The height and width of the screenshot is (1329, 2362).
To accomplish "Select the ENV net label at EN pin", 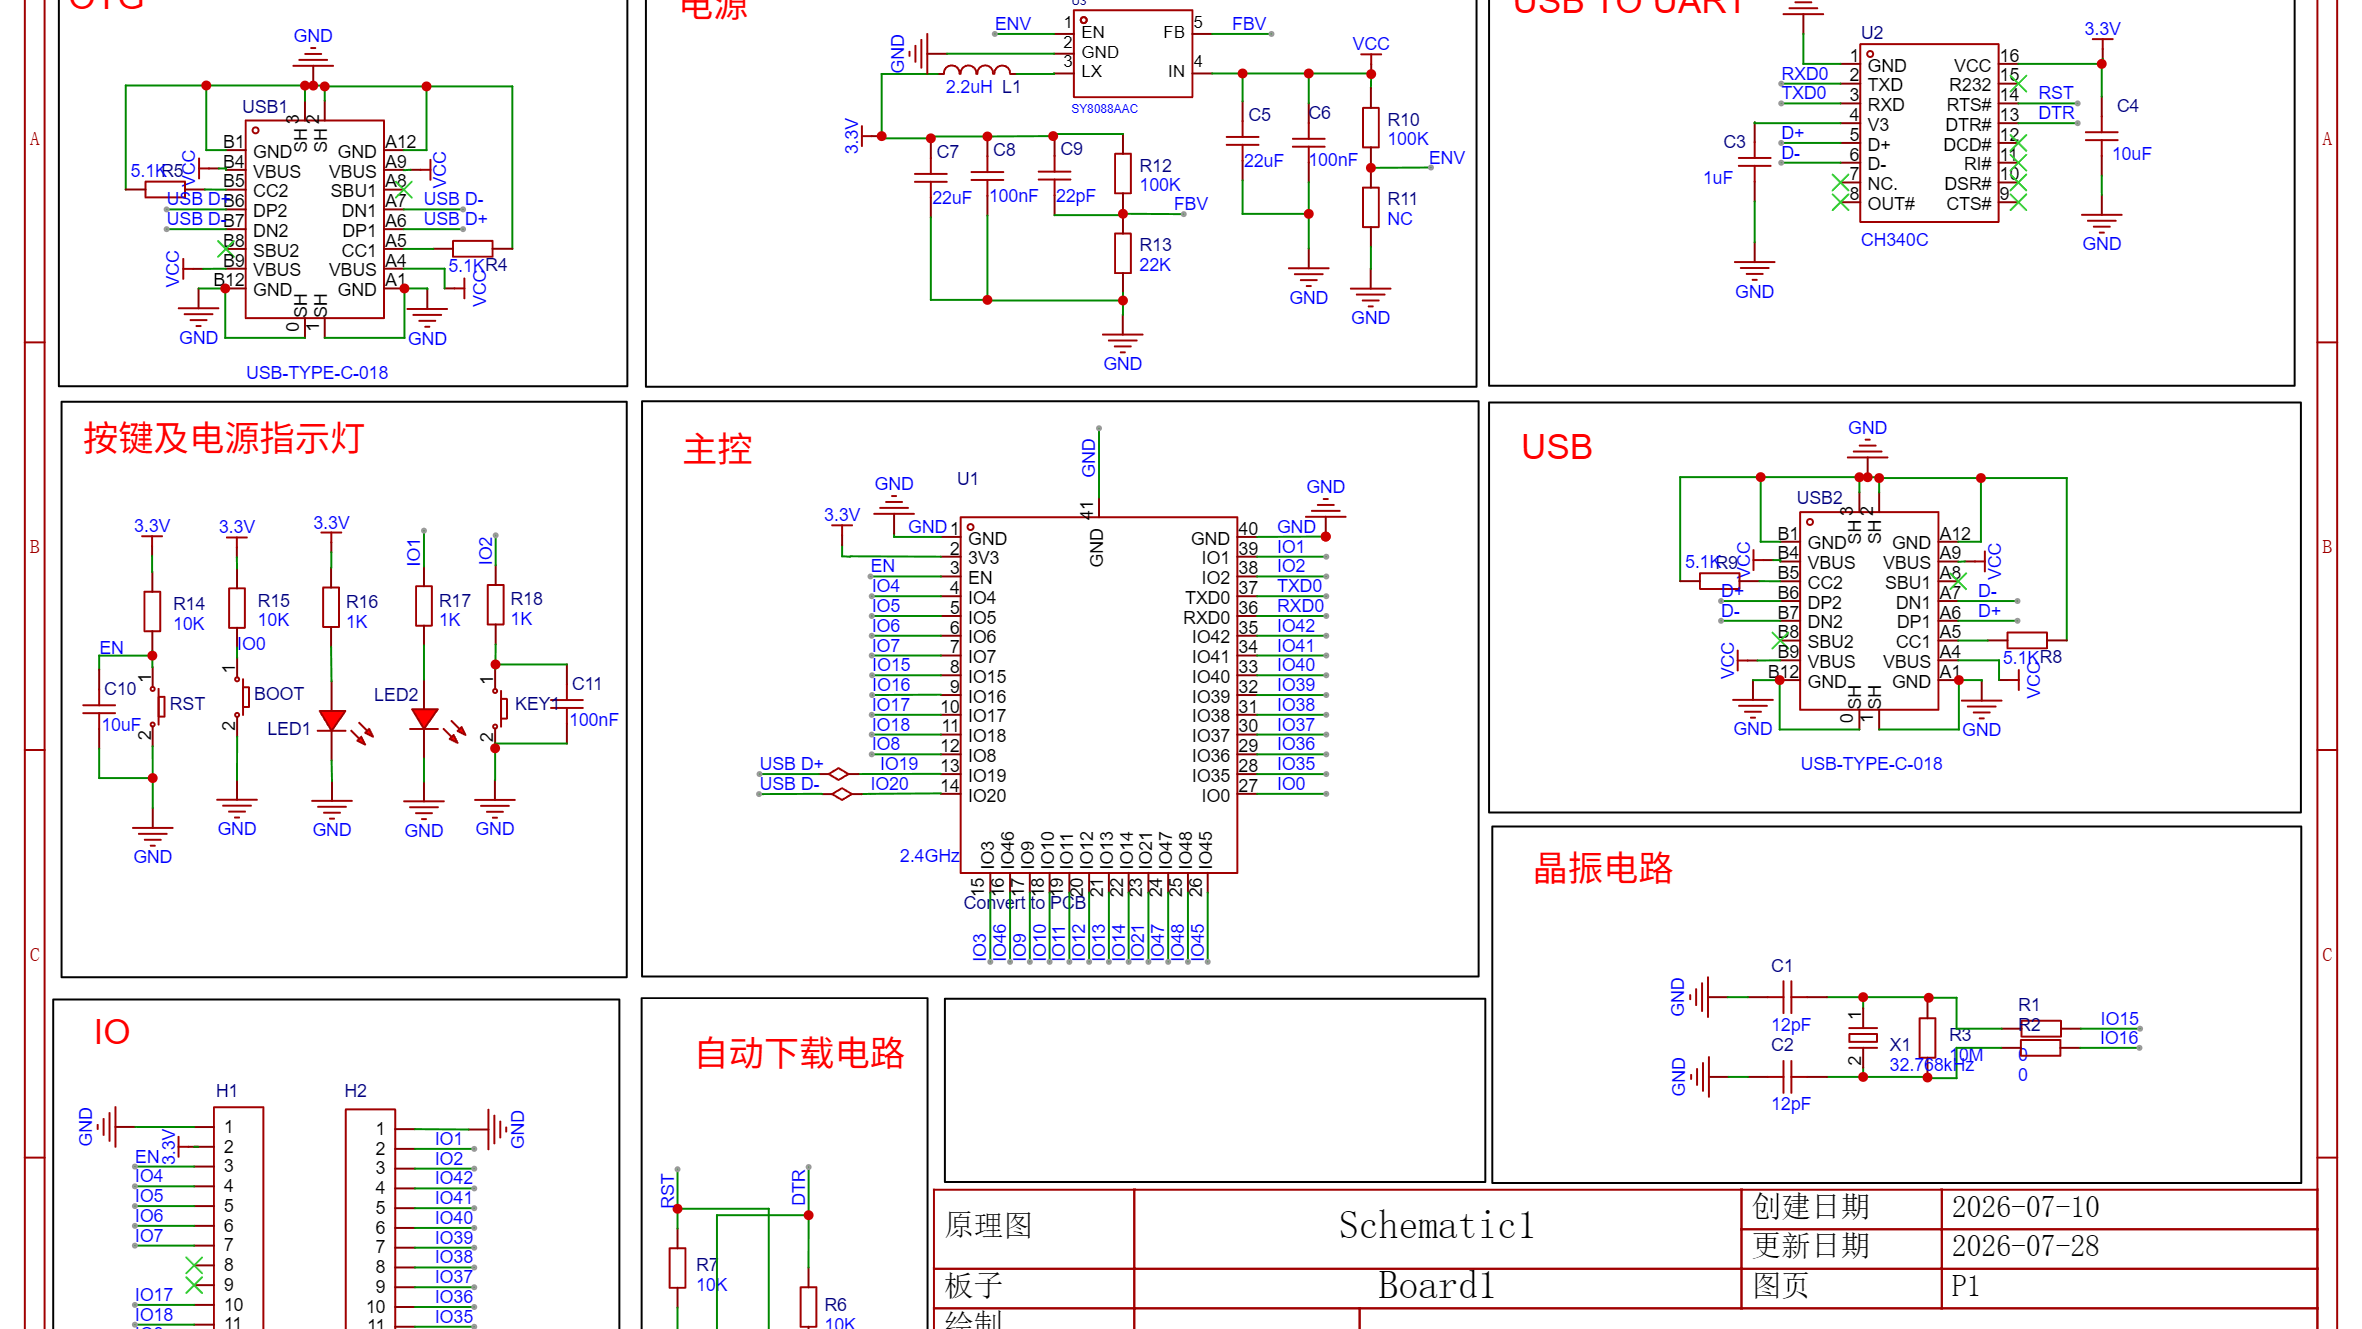I will click(x=1012, y=24).
